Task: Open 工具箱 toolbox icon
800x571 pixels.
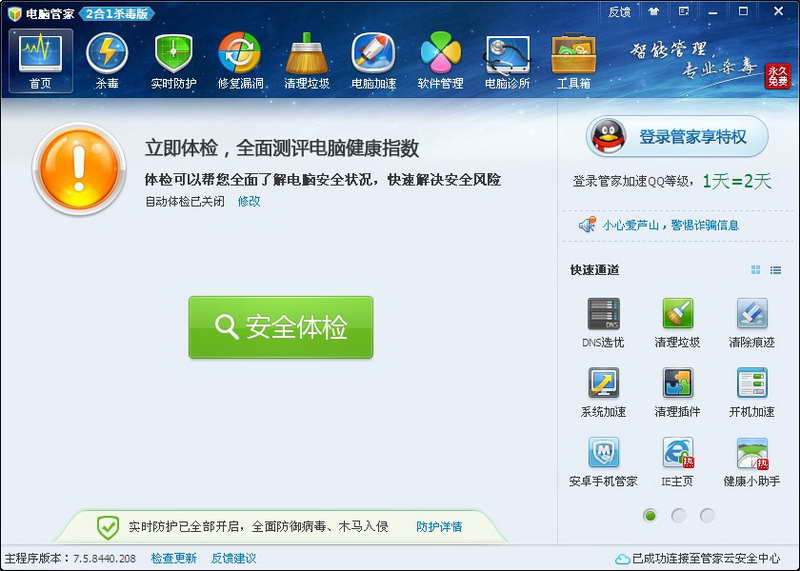Action: point(573,61)
